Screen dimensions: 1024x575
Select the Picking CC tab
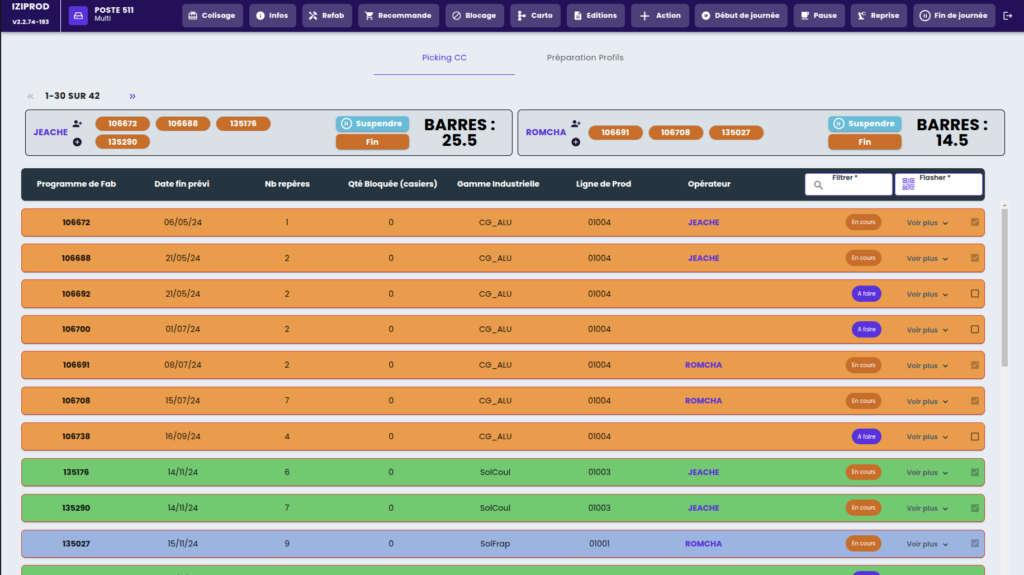[x=444, y=58]
